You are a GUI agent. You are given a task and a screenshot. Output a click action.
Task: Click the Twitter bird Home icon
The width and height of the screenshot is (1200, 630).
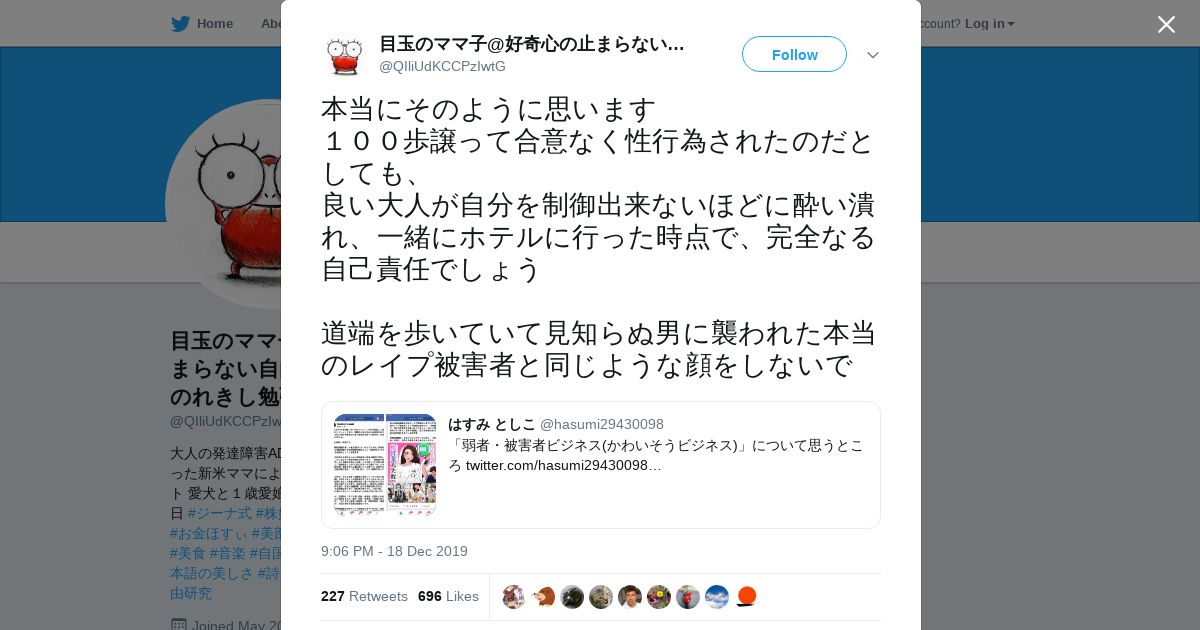pos(180,24)
